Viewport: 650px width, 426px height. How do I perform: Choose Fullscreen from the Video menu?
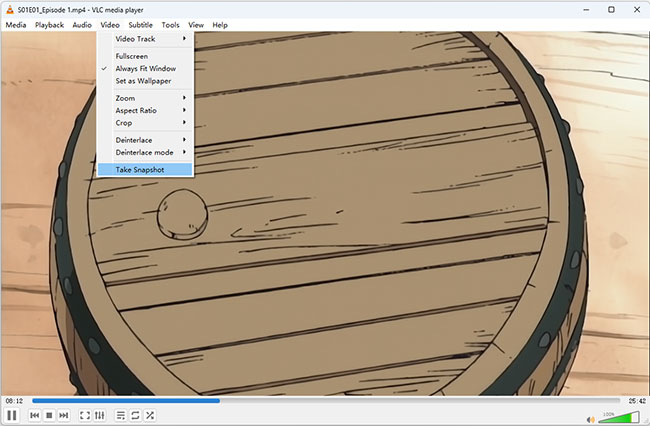click(145, 56)
